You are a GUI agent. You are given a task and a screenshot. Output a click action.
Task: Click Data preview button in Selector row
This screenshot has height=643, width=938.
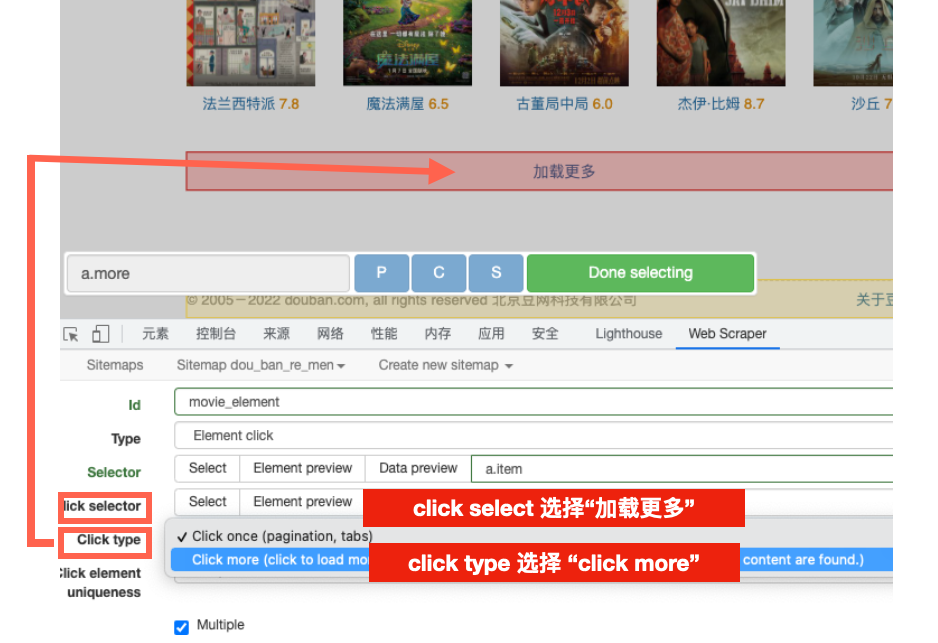coord(418,468)
